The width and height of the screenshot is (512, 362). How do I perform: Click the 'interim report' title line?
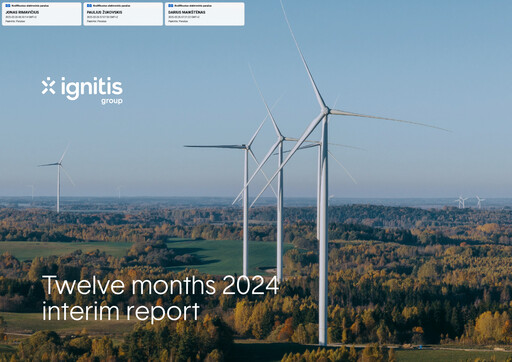tap(121, 312)
